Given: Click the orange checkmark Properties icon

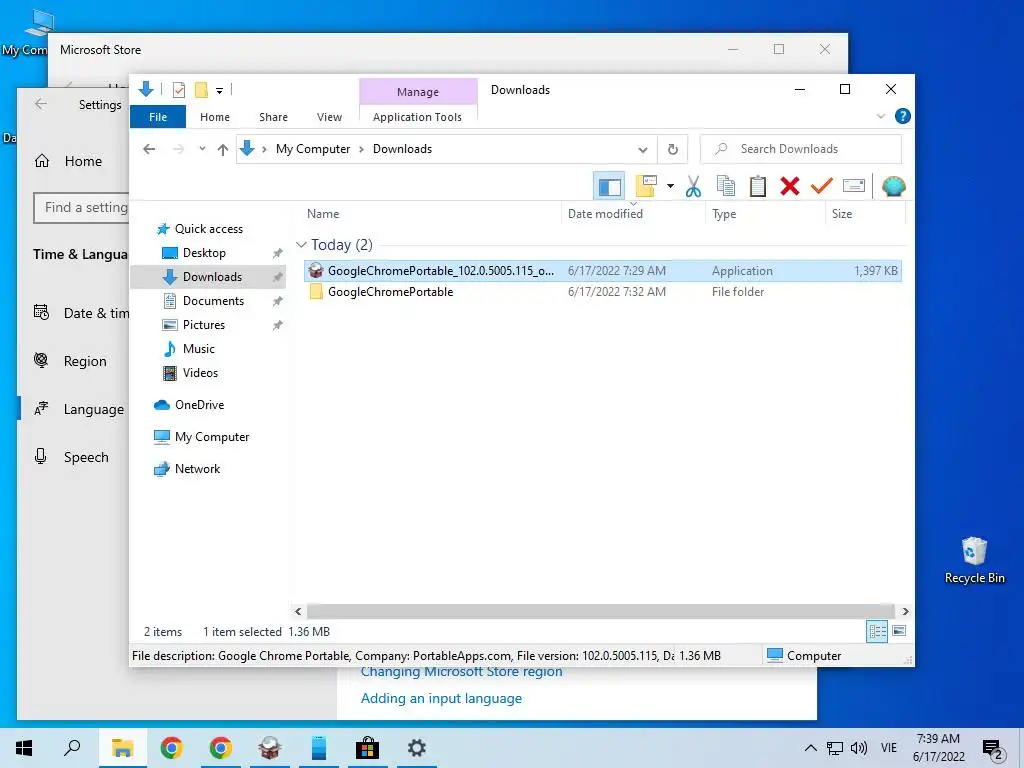Looking at the screenshot, I should tap(822, 187).
